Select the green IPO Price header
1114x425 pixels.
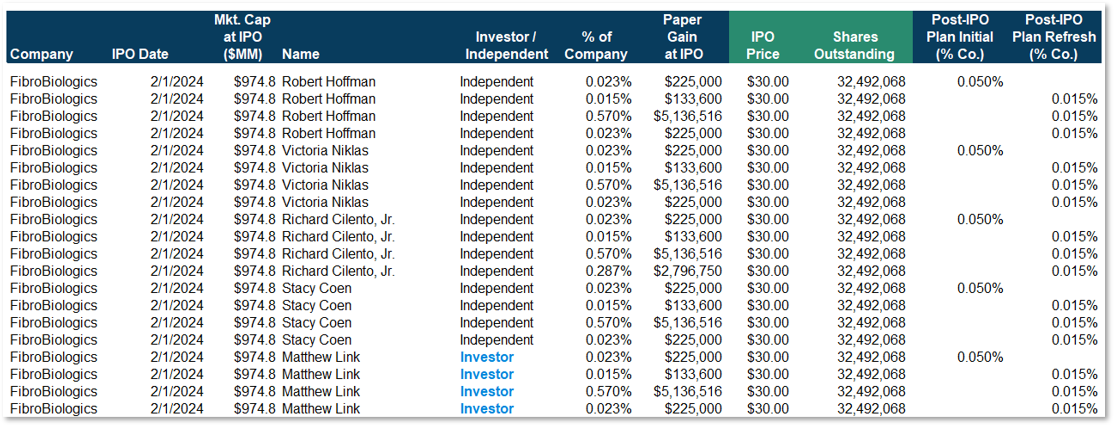coord(762,46)
